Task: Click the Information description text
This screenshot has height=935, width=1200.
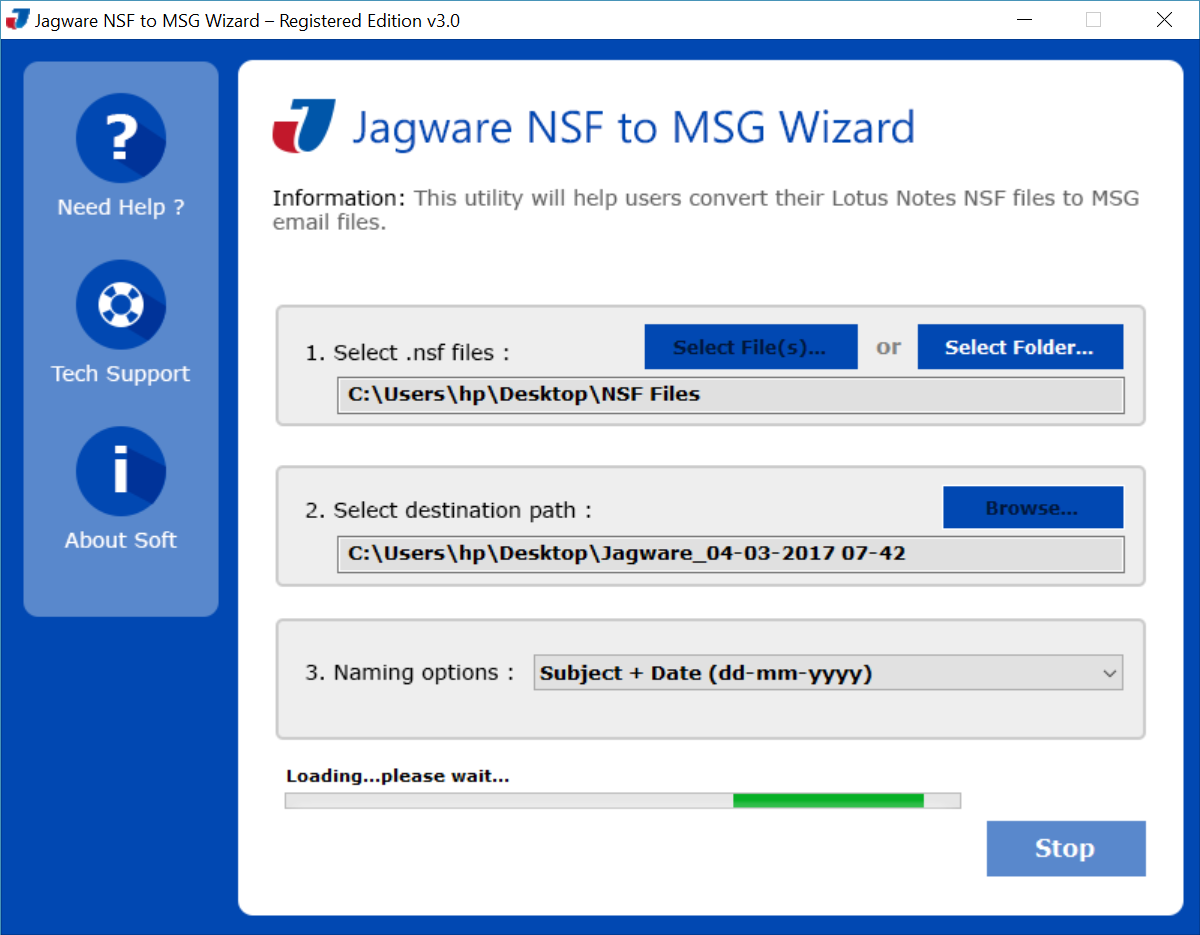Action: tap(706, 210)
